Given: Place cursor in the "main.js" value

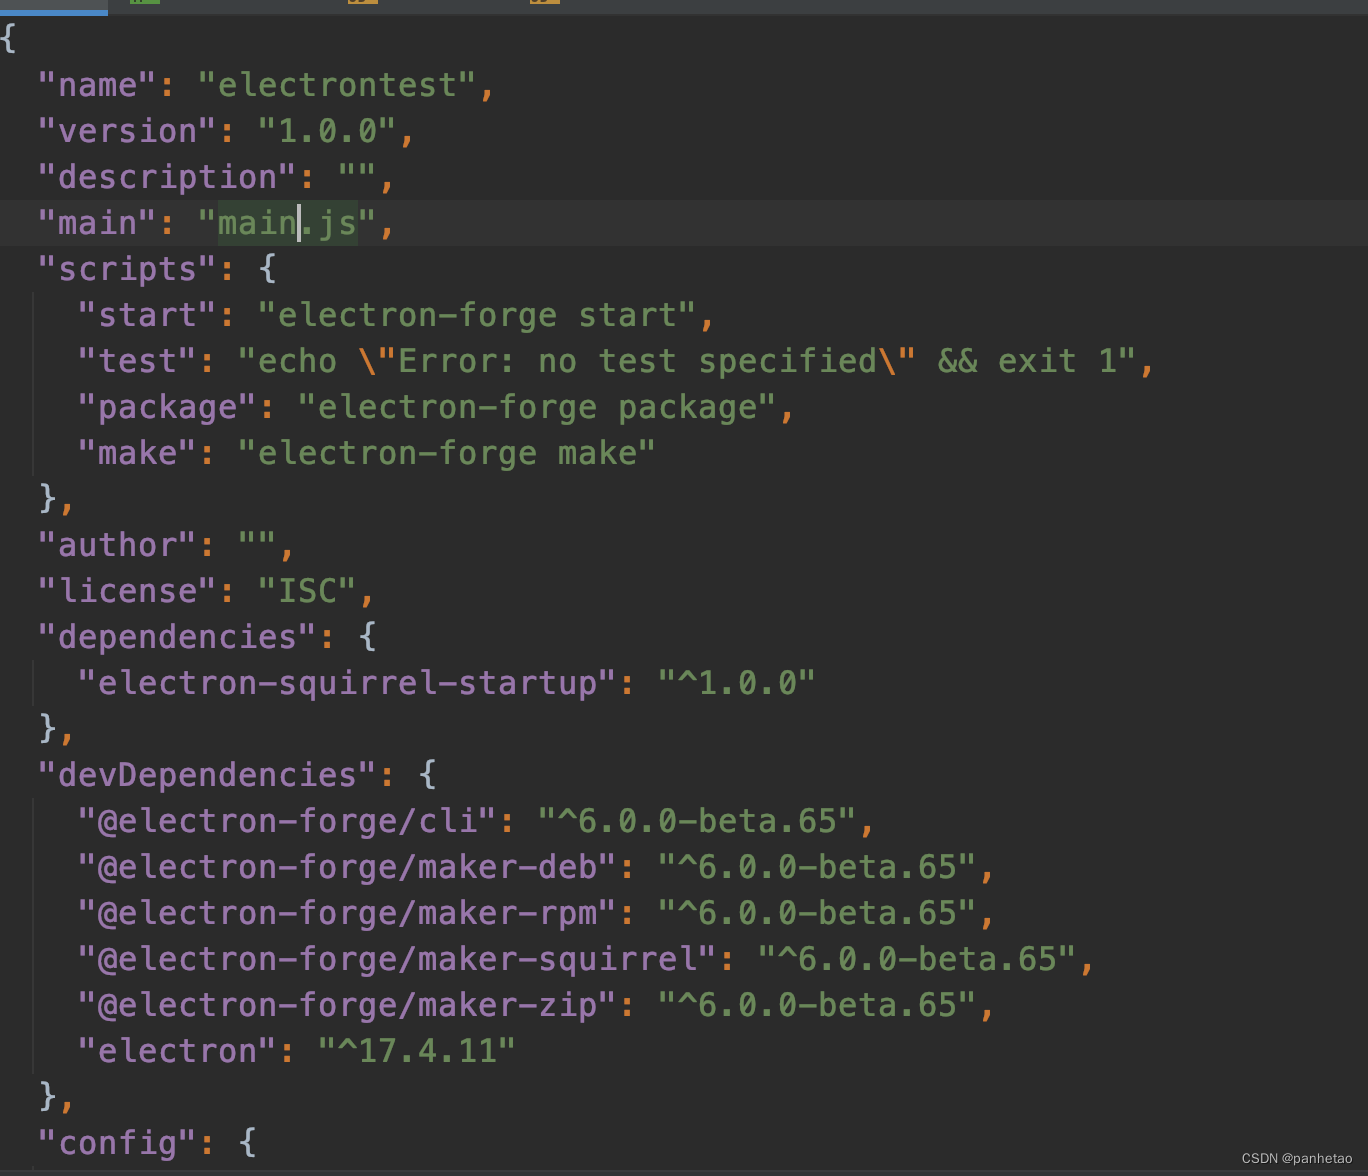Looking at the screenshot, I should pos(285,222).
